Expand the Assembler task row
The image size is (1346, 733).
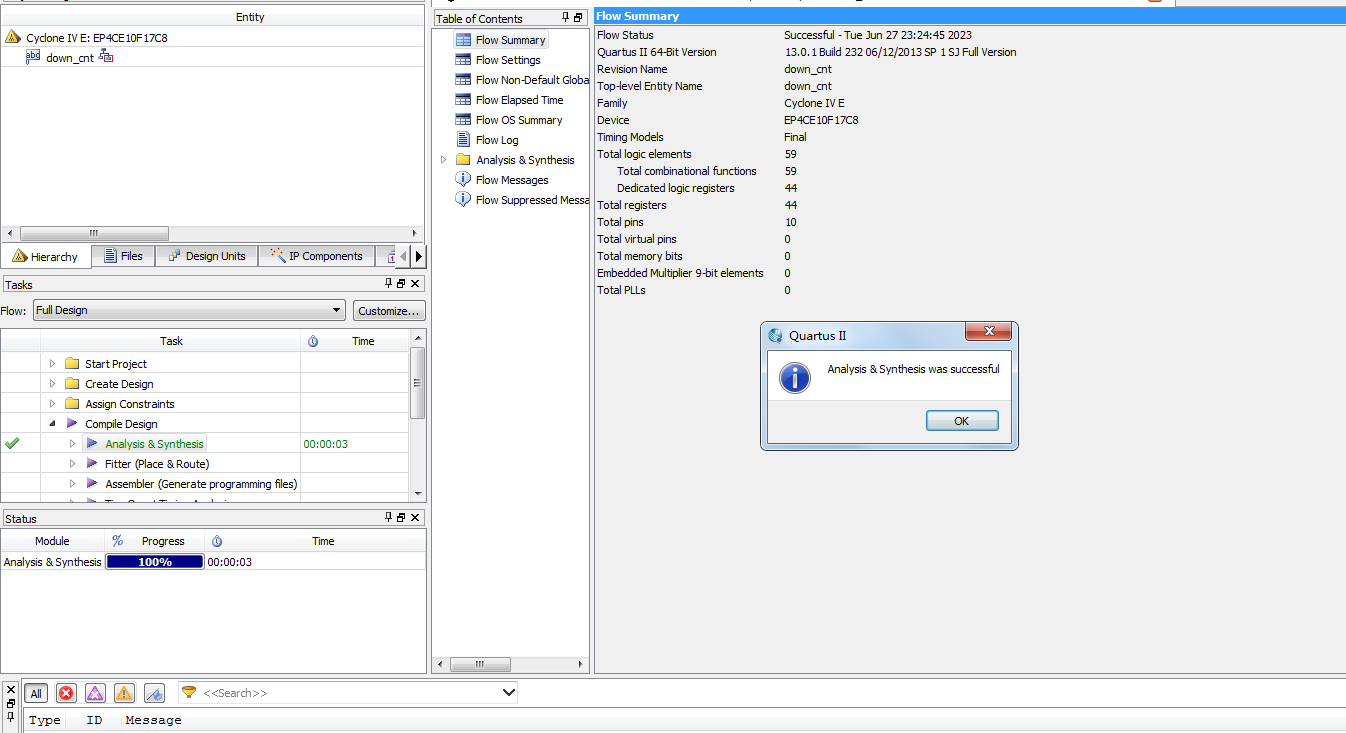[x=72, y=484]
